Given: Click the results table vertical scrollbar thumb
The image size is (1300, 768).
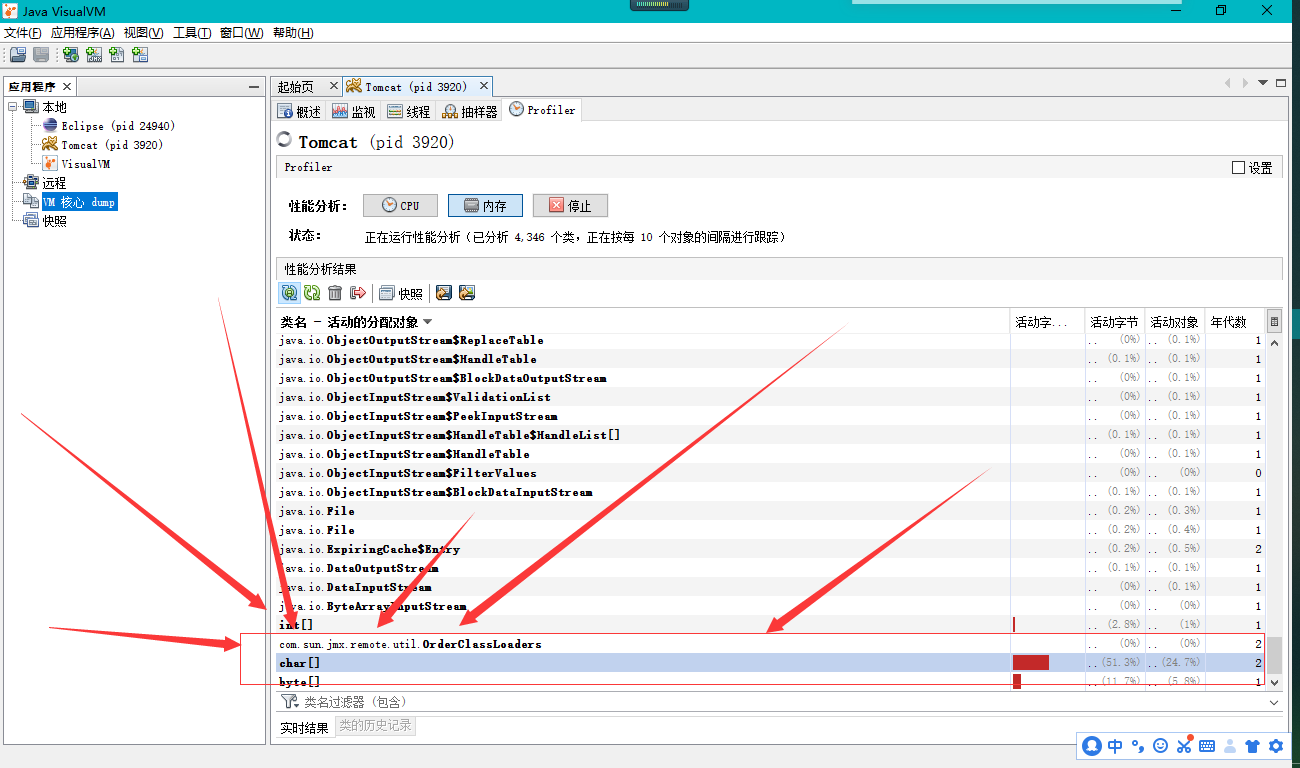Looking at the screenshot, I should [x=1274, y=655].
